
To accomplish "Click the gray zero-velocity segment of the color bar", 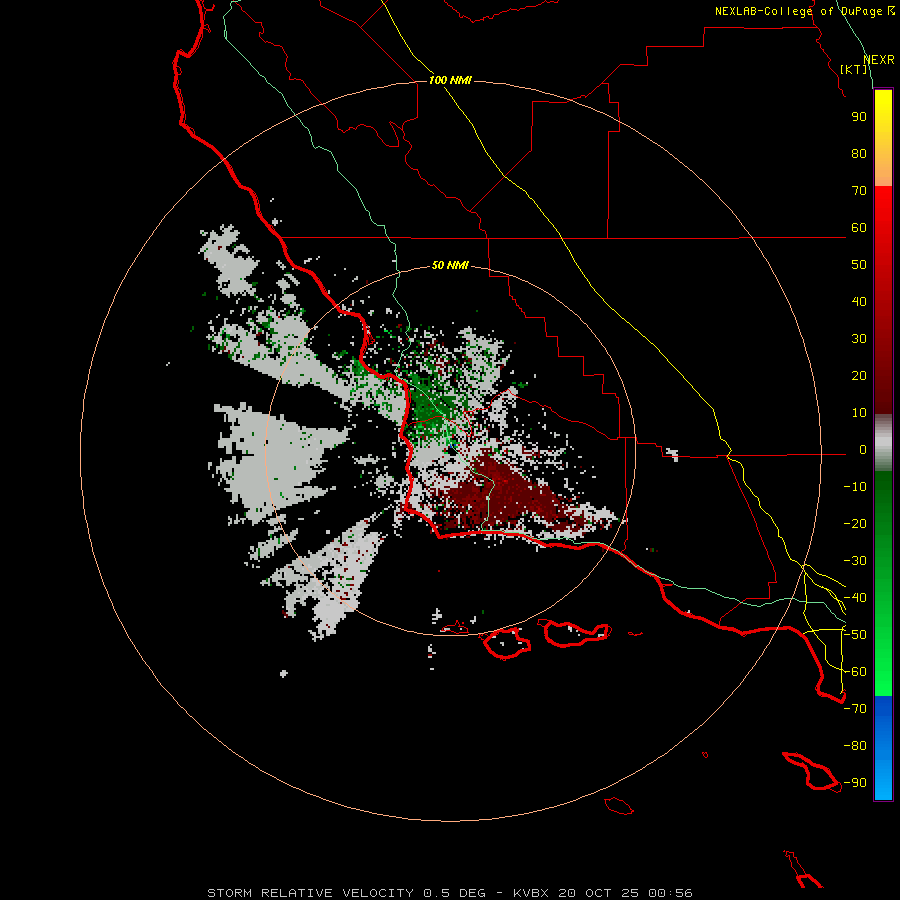I will click(x=883, y=443).
